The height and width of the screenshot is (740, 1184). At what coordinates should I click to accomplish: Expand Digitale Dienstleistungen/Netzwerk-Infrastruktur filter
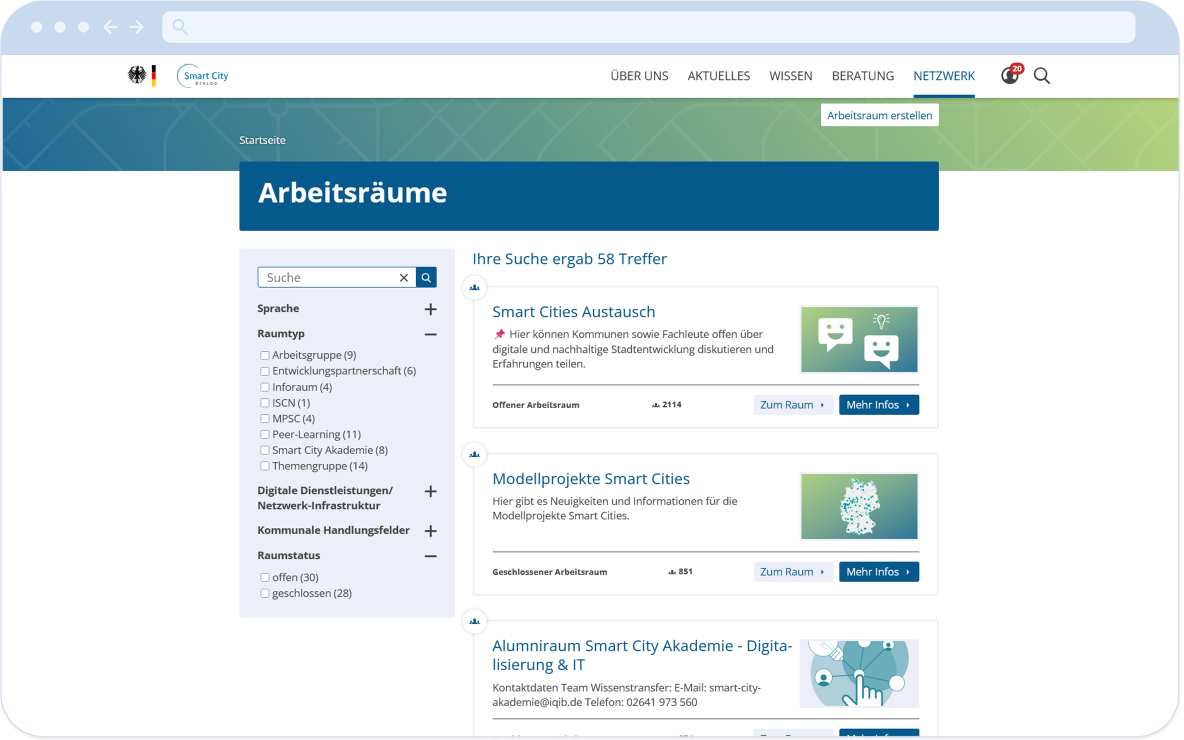pos(430,492)
